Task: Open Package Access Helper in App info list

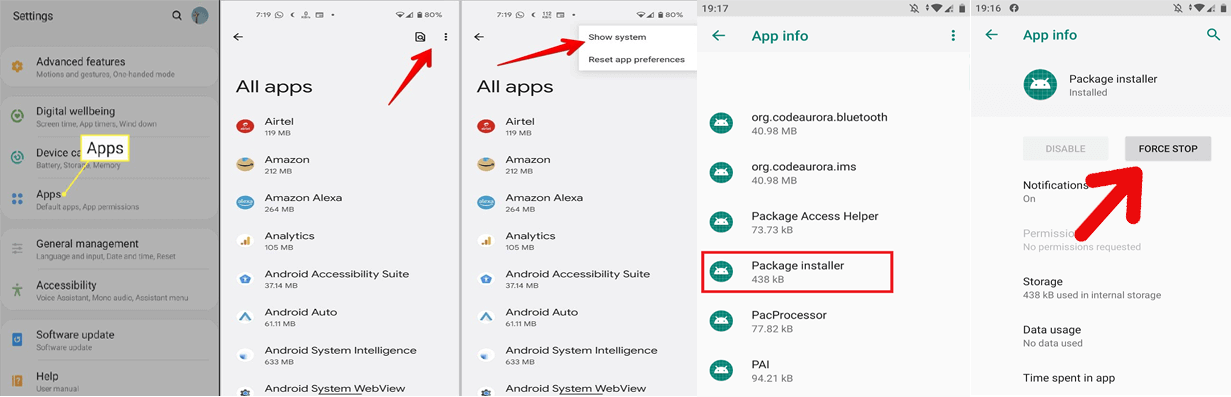Action: point(833,222)
